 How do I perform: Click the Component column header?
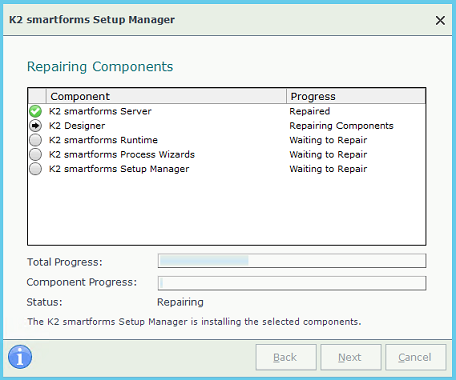click(166, 96)
